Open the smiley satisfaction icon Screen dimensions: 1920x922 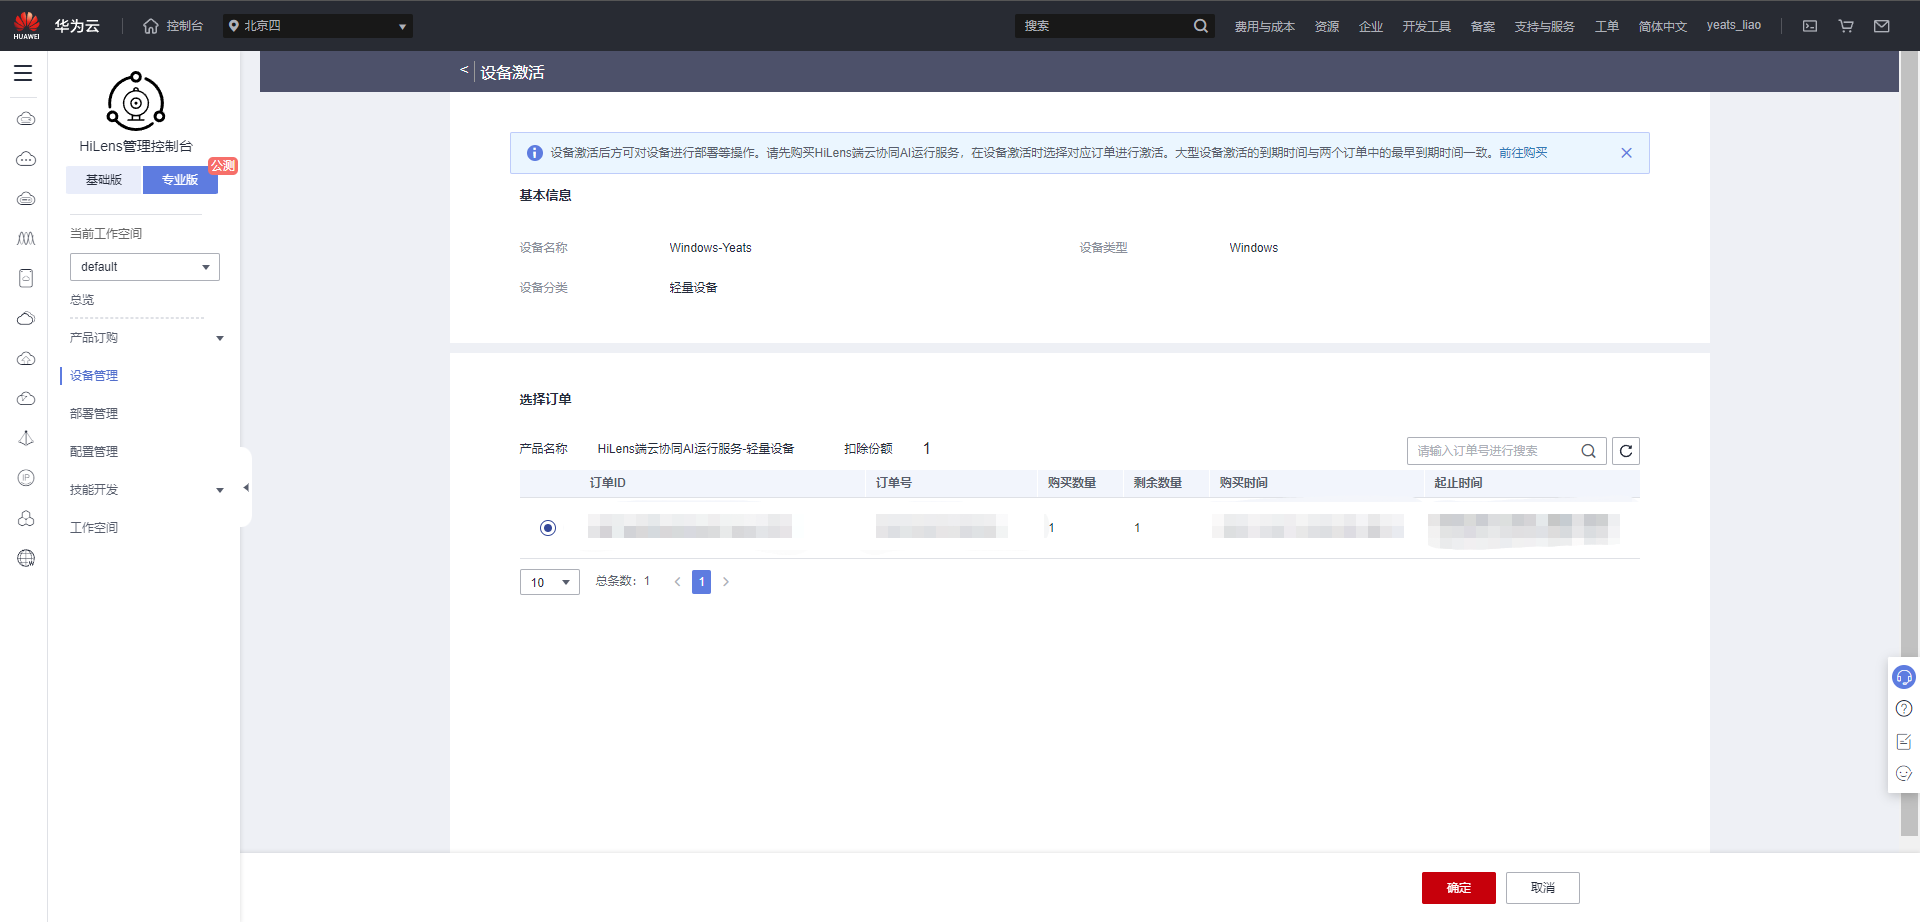(x=1904, y=774)
